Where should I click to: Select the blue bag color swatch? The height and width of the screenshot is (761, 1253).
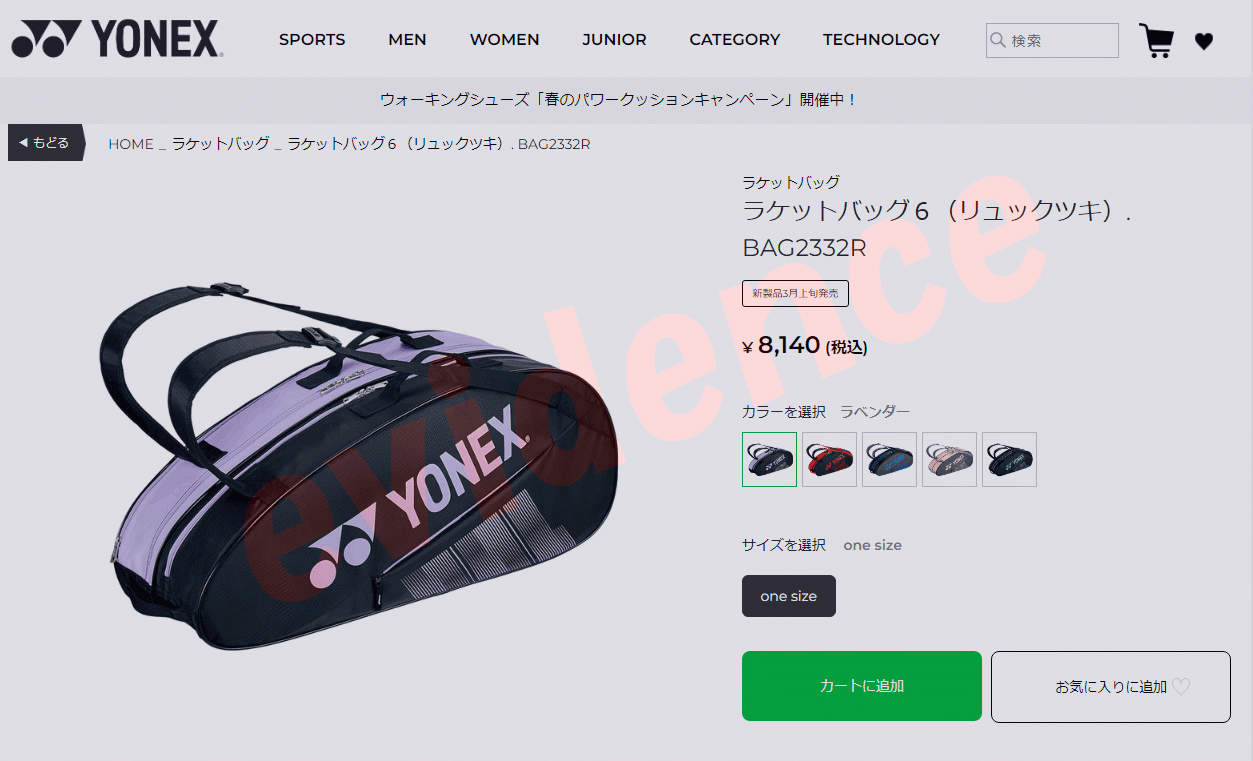click(x=889, y=459)
